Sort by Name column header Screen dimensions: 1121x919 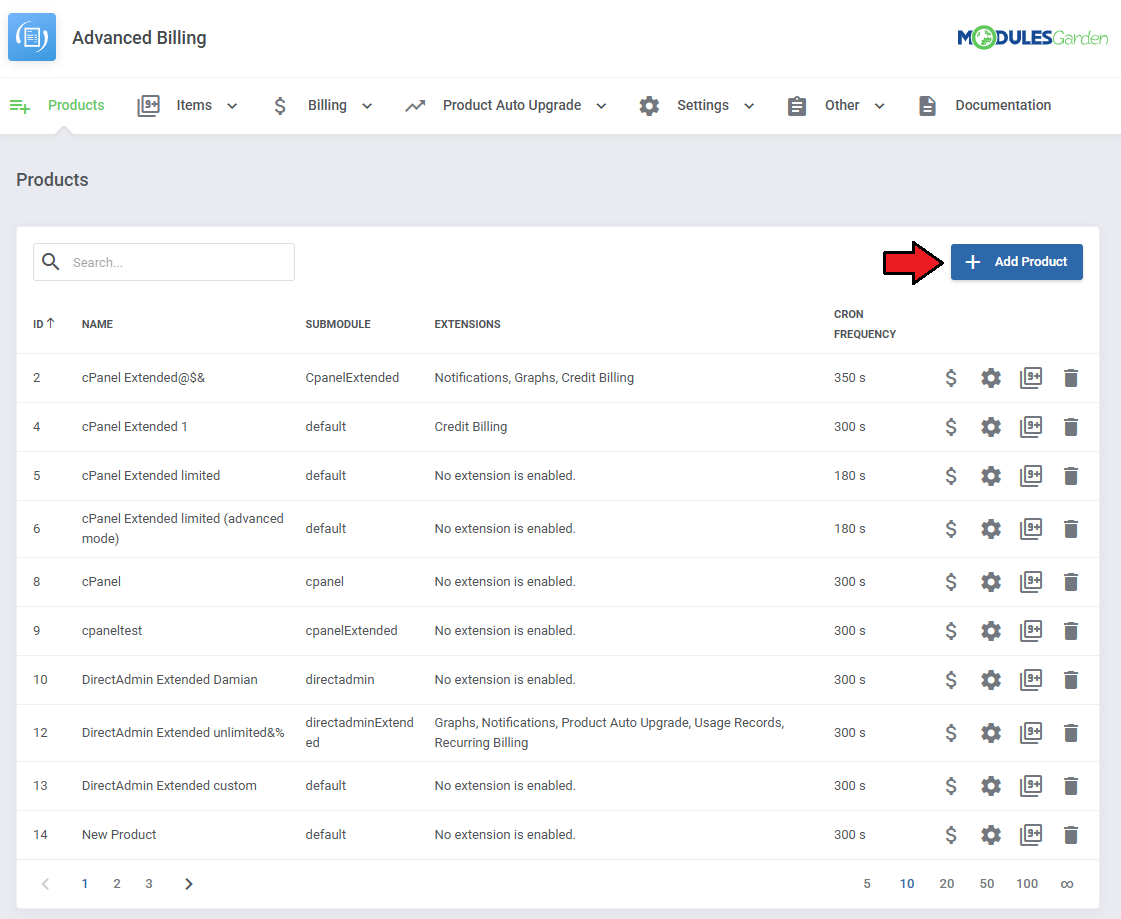(97, 324)
